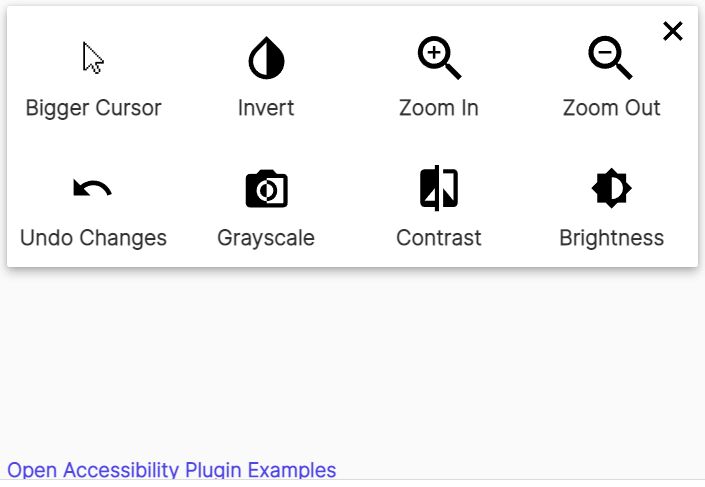Open the Accessibility Plugin Examples link
705x487 pixels.
172,470
